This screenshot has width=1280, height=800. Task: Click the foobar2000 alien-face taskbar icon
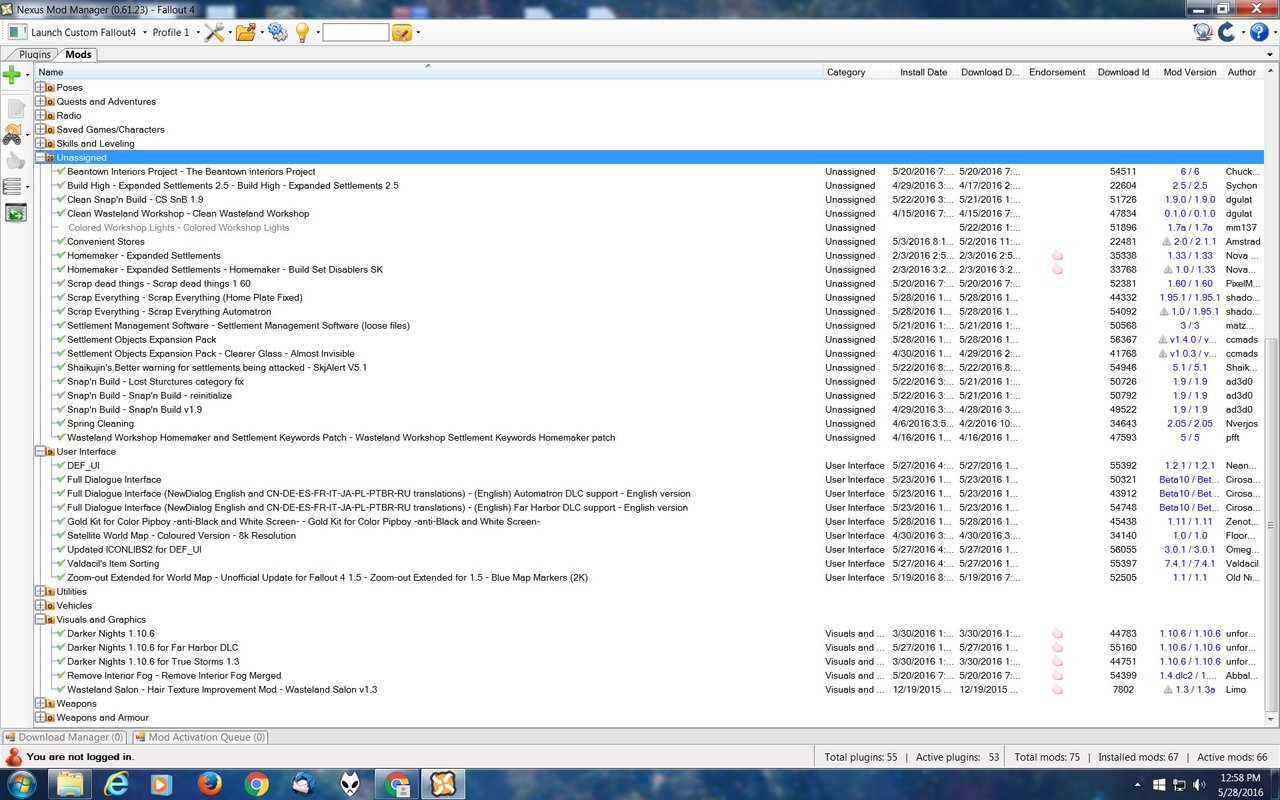(350, 784)
